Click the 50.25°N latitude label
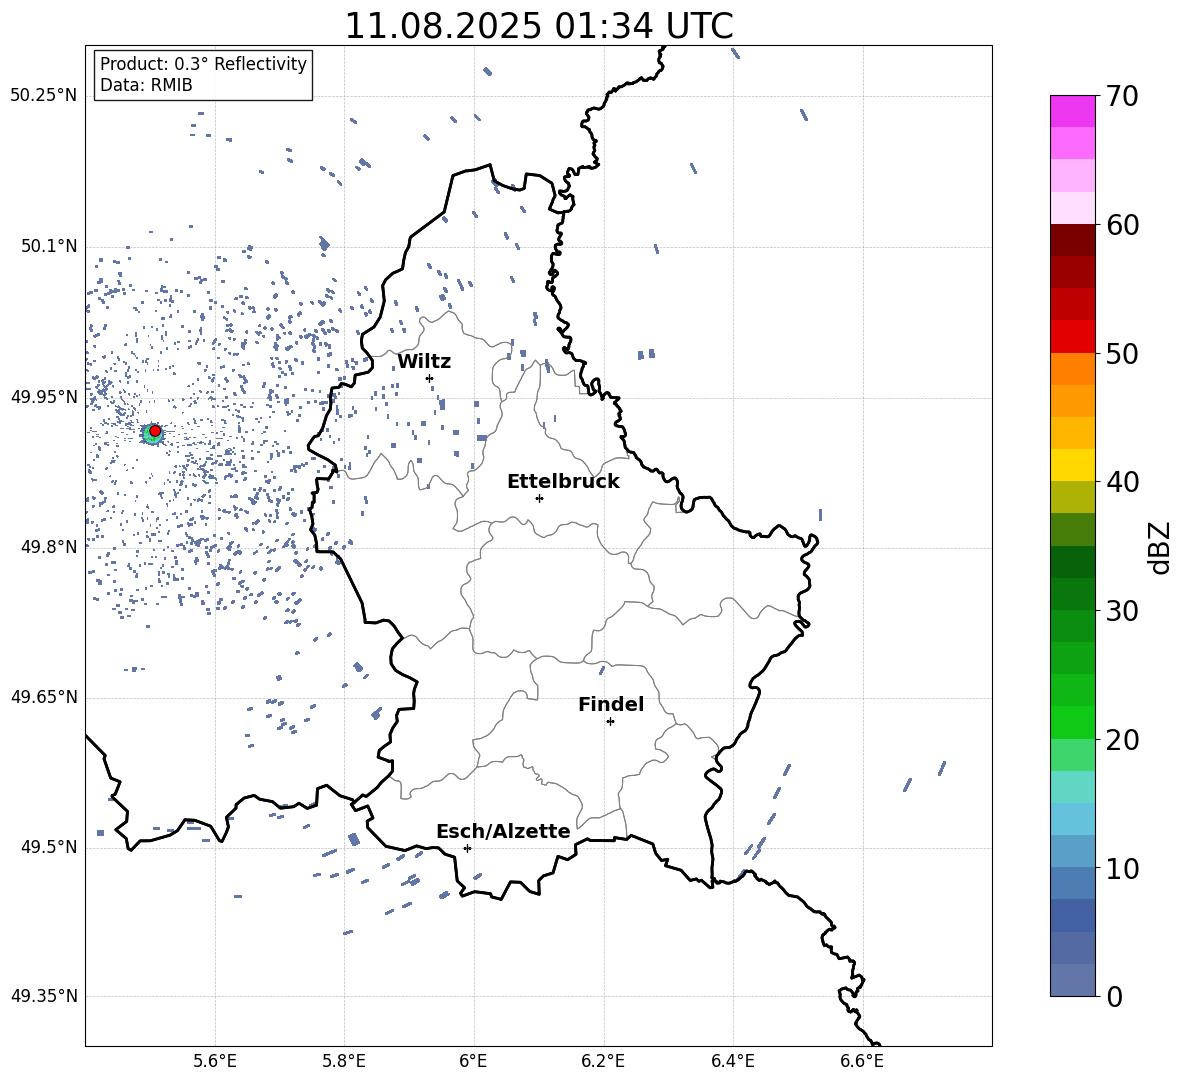1184x1081 pixels. click(44, 96)
